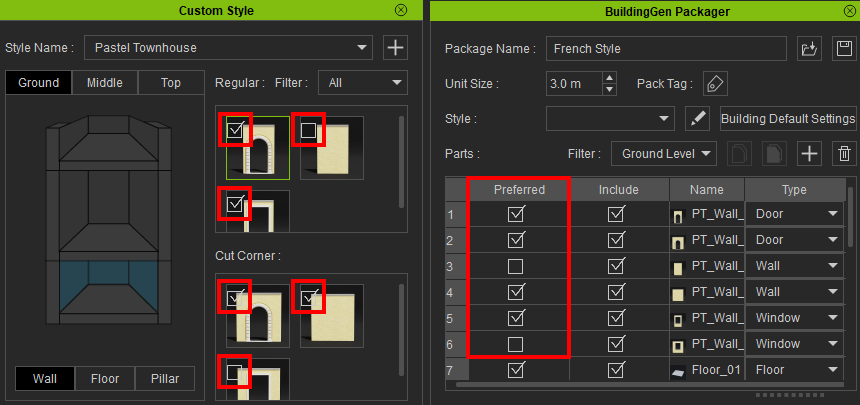Switch to the Middle tab
860x405 pixels.
105,83
